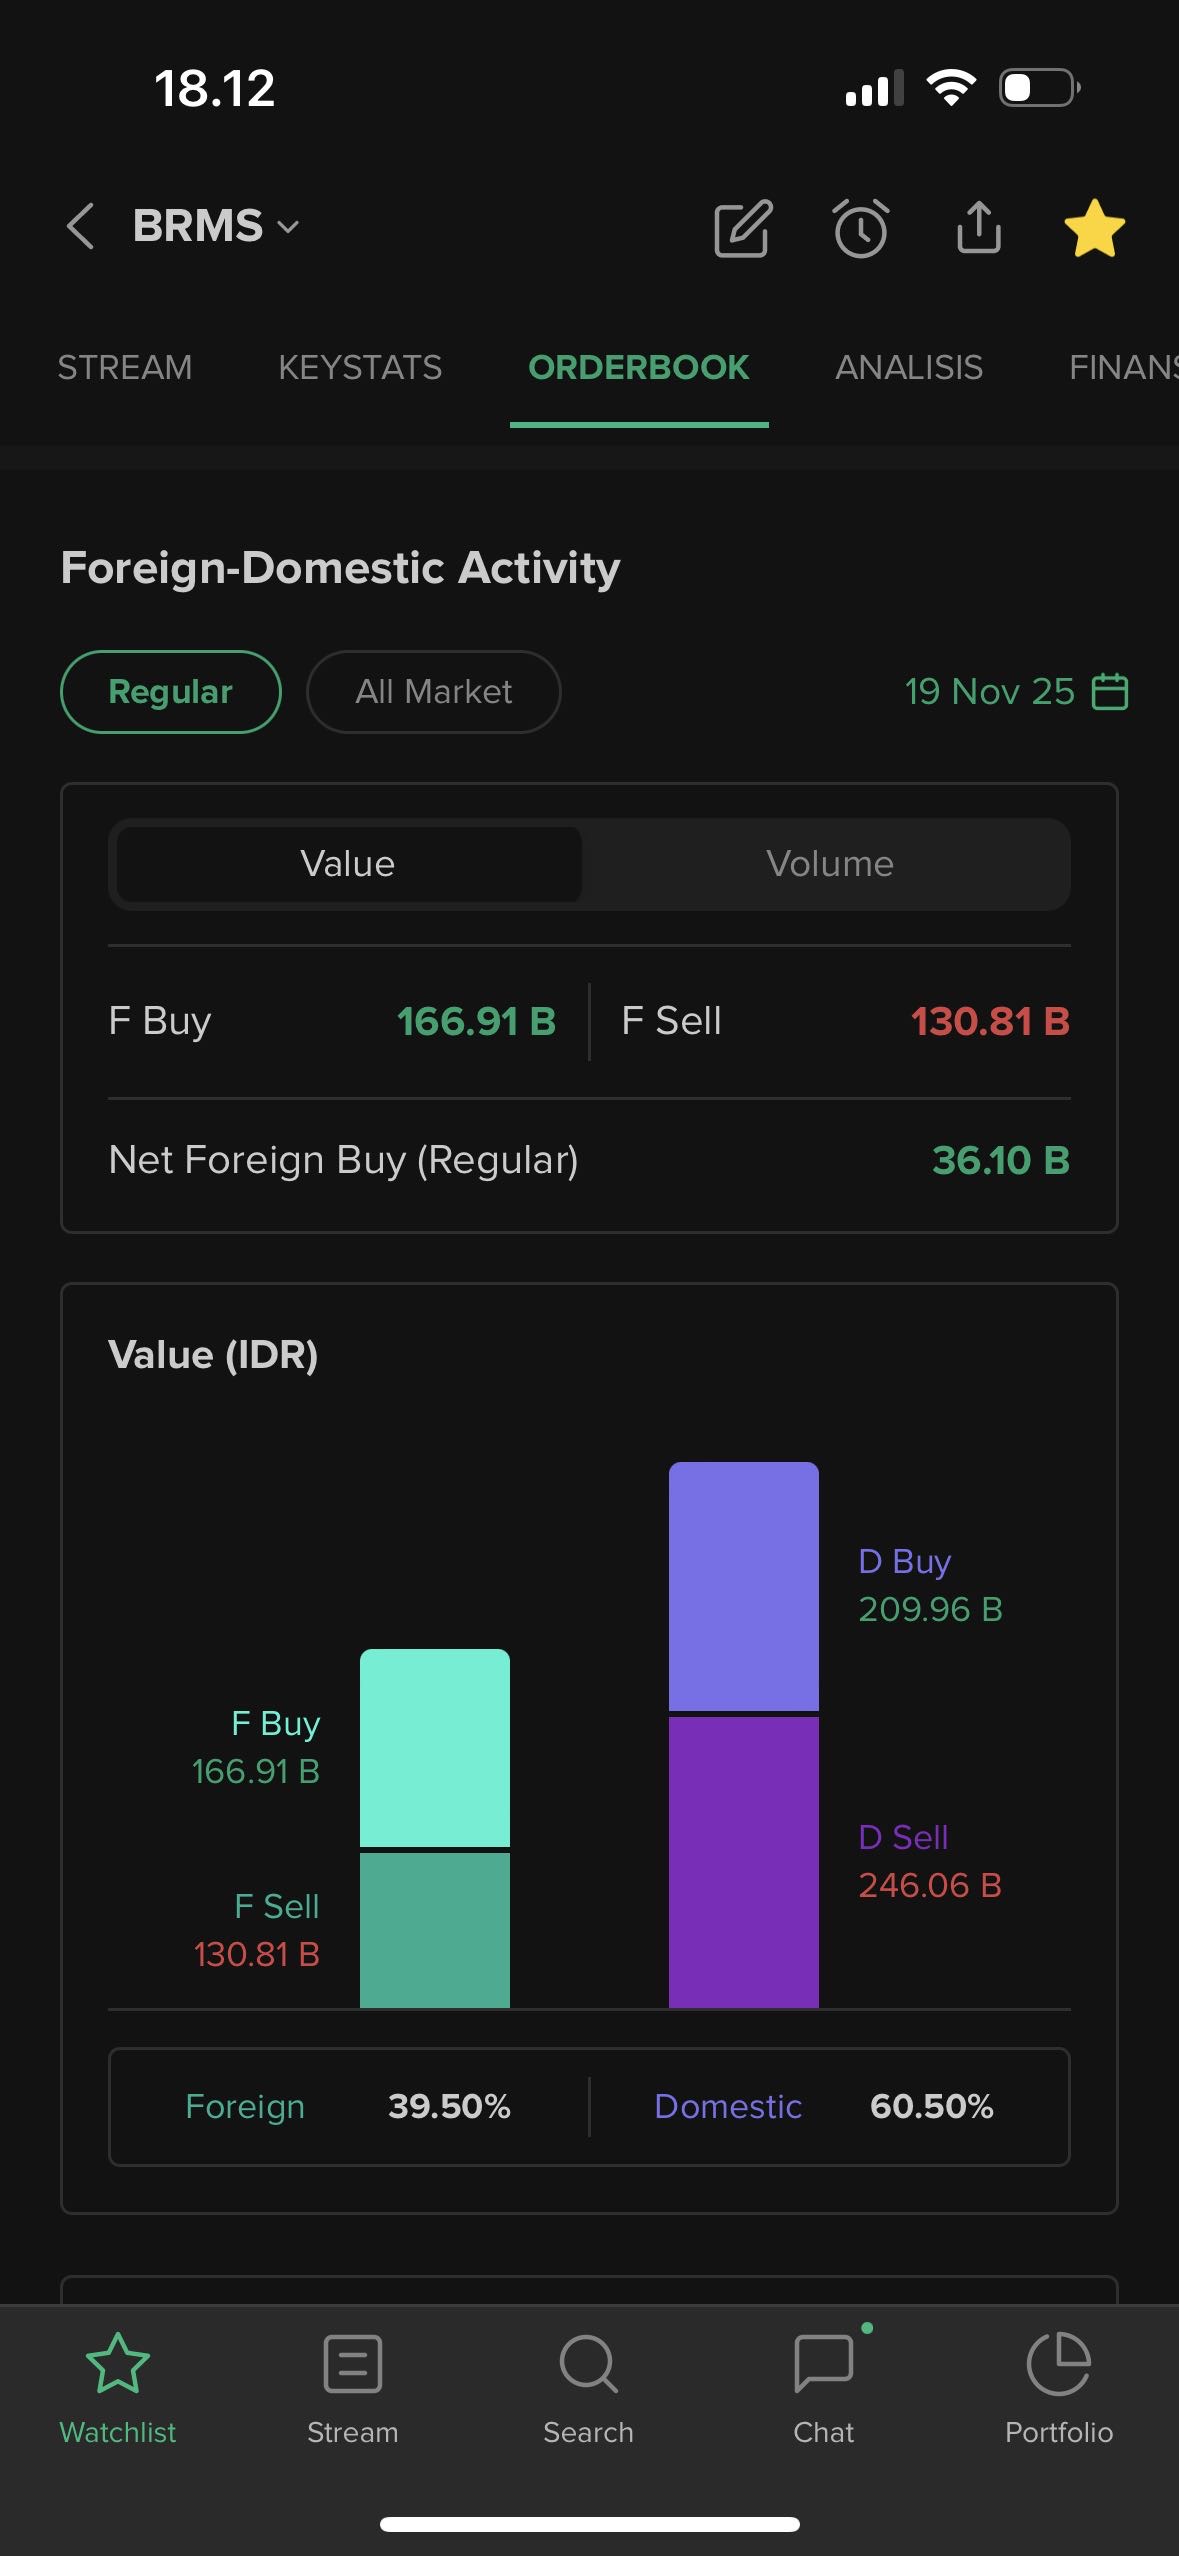Tap the light green F Buy bar
The width and height of the screenshot is (1179, 2556).
(x=435, y=1747)
